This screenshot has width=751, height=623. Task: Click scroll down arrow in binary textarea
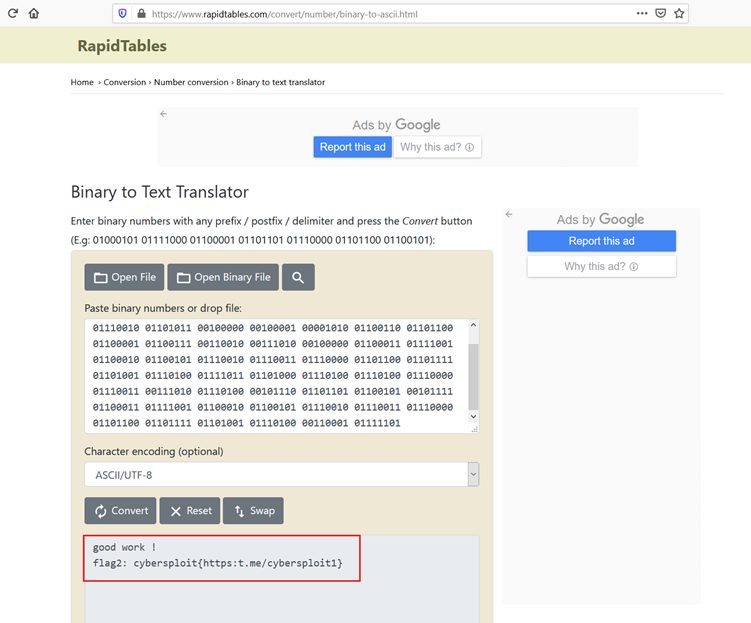click(473, 417)
